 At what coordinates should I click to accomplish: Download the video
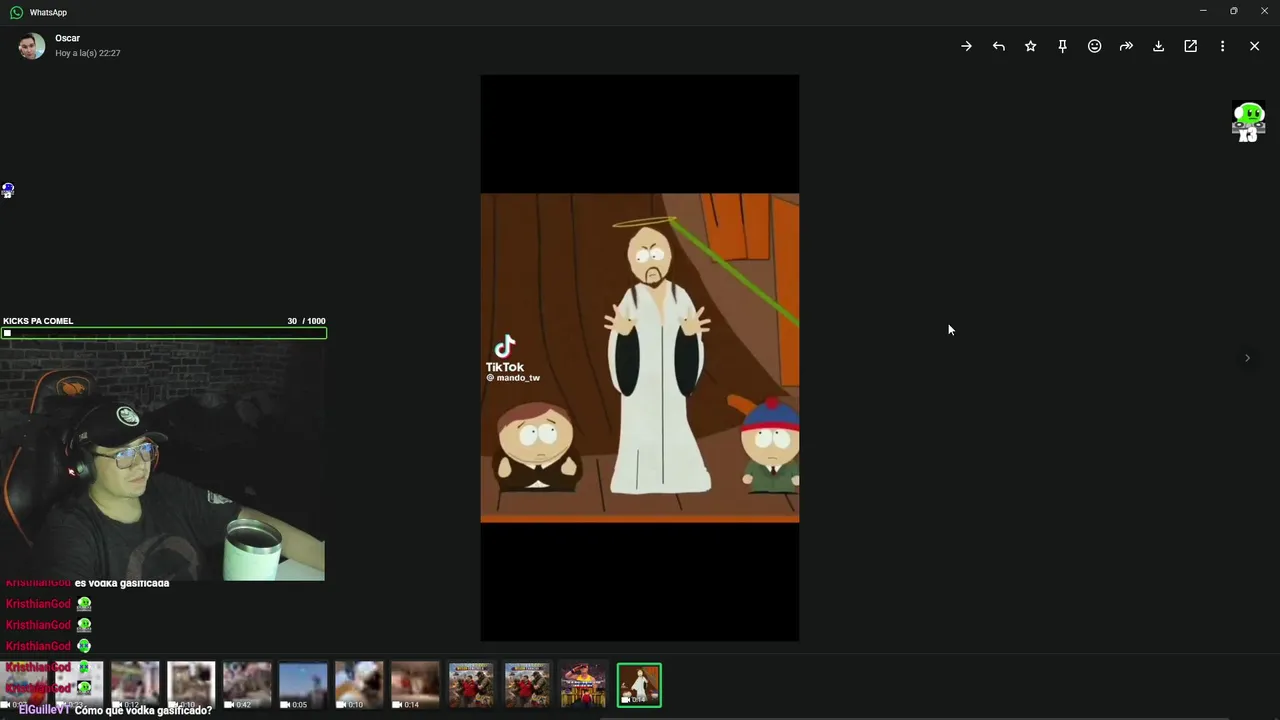(1158, 46)
